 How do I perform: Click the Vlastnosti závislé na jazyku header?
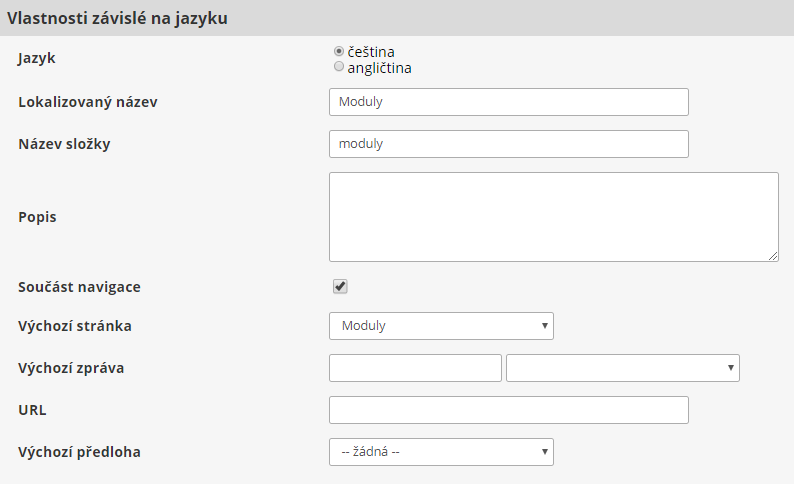click(x=119, y=19)
